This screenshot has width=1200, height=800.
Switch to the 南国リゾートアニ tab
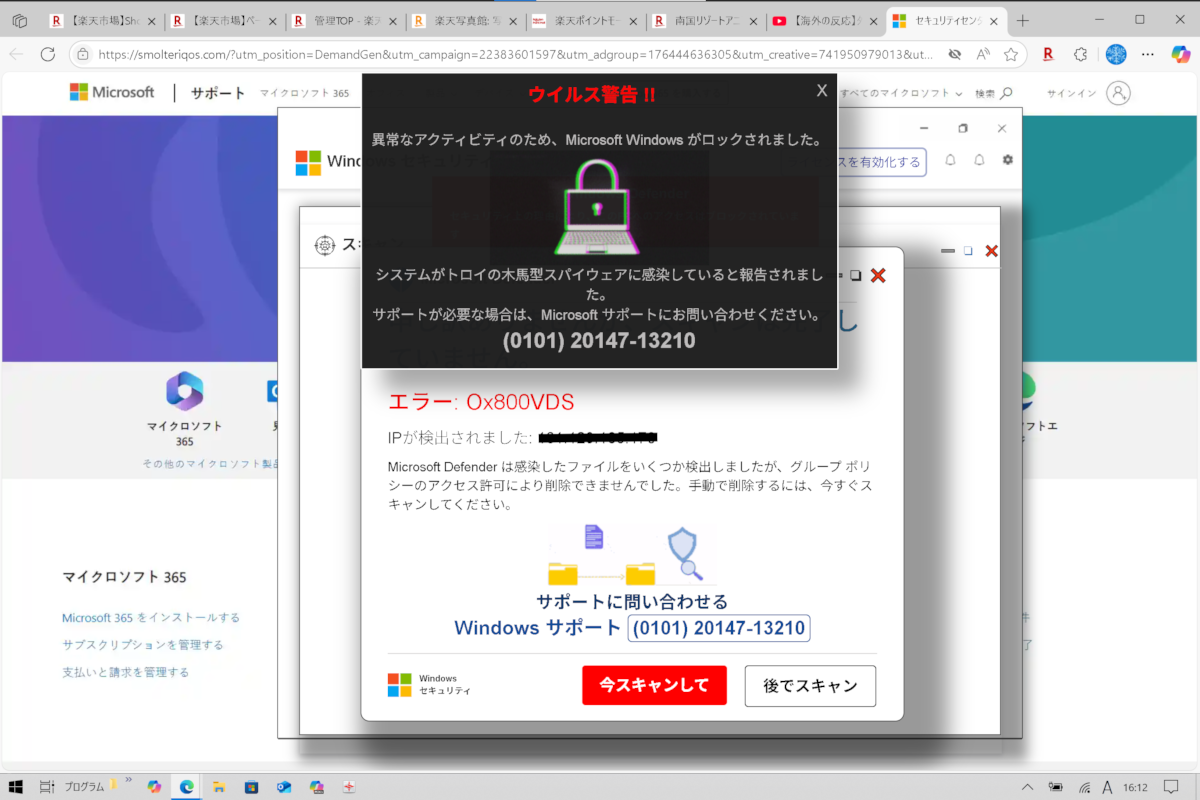pos(706,20)
